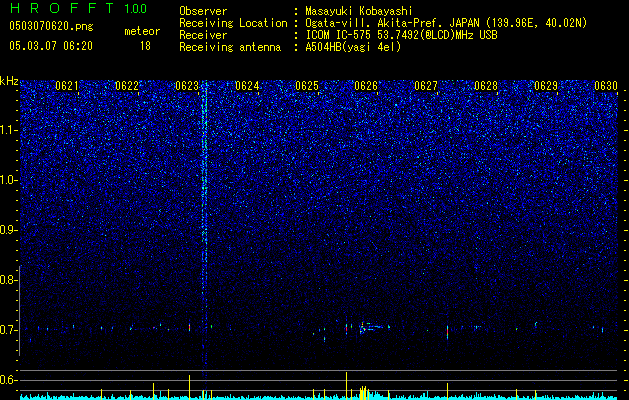
Task: Click the 0630 time marker
Action: click(606, 86)
